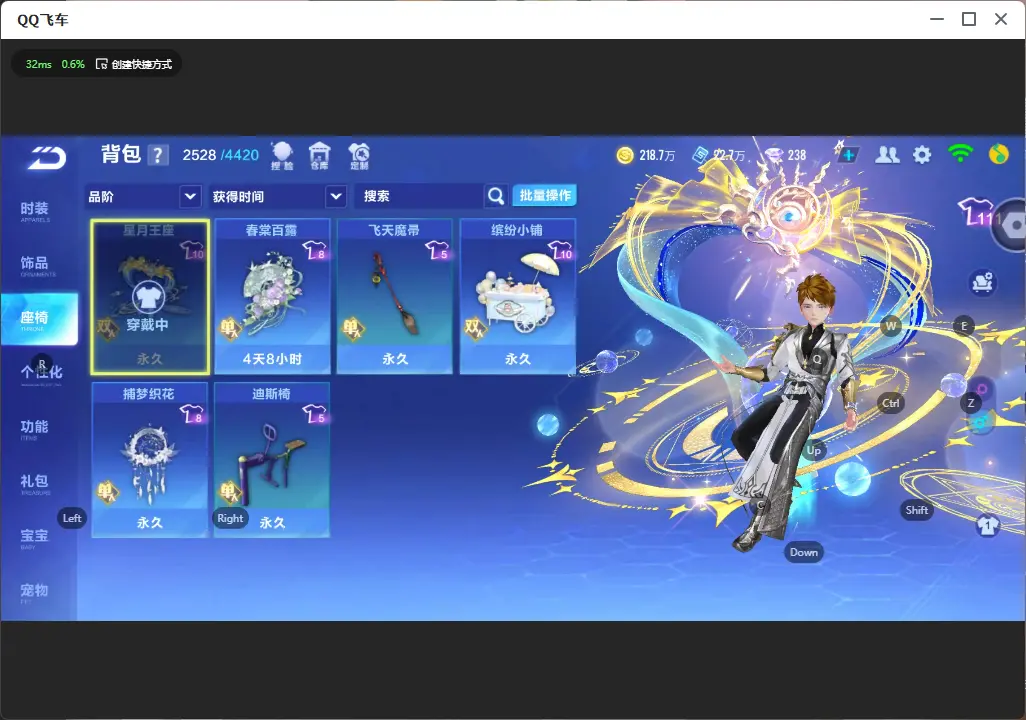Screen dimensions: 1026x720
Task: Select the 捕梦织花 dreamcatcher seat card
Action: (x=150, y=460)
